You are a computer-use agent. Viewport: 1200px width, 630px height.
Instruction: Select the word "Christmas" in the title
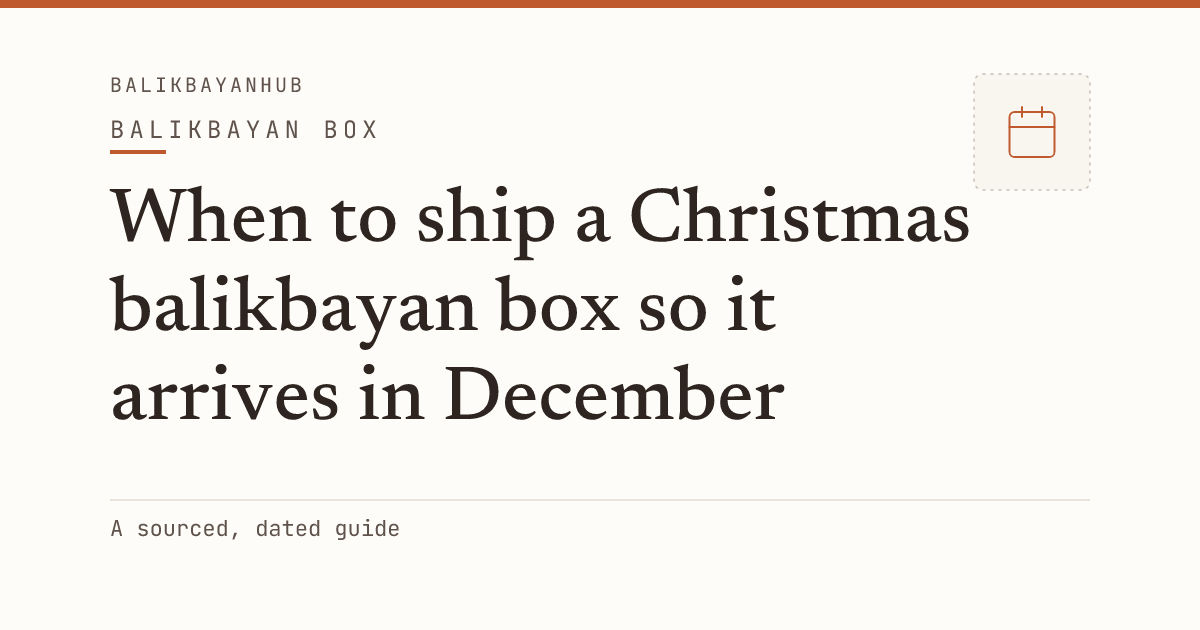tap(800, 217)
